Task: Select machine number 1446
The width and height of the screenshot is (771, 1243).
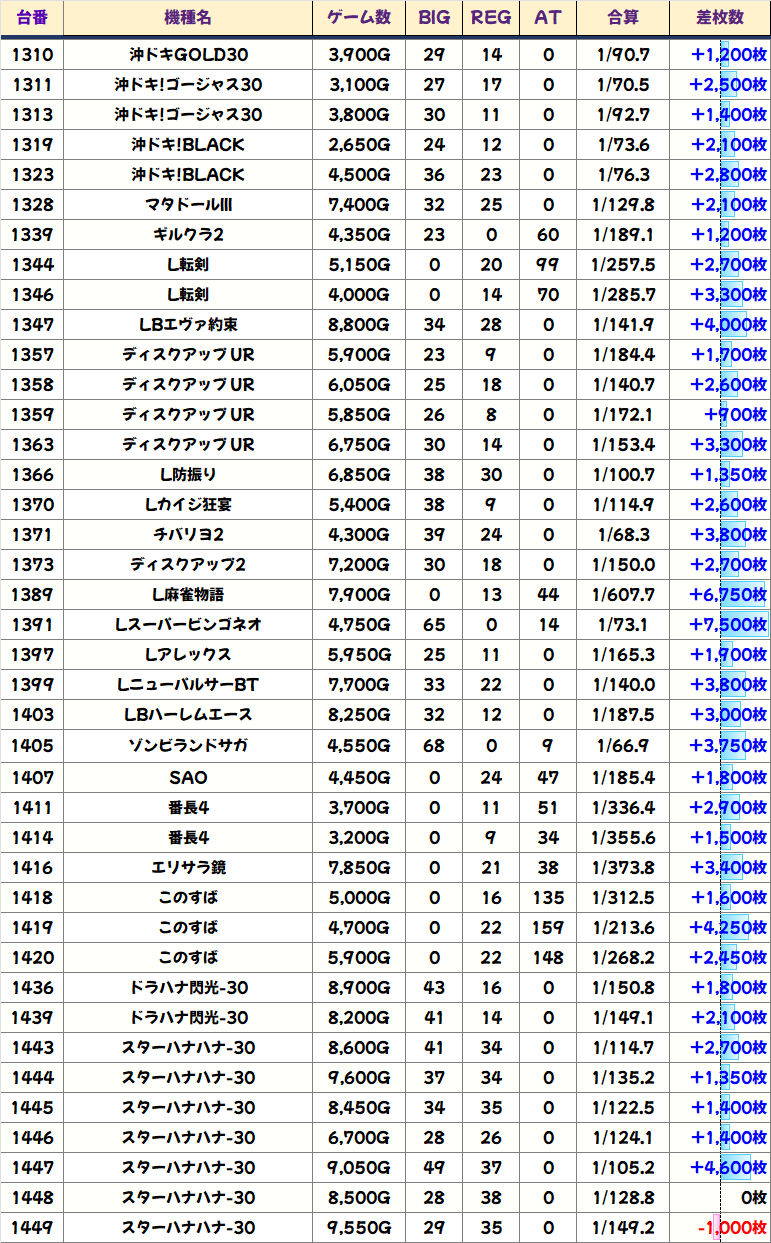Action: (x=32, y=1137)
